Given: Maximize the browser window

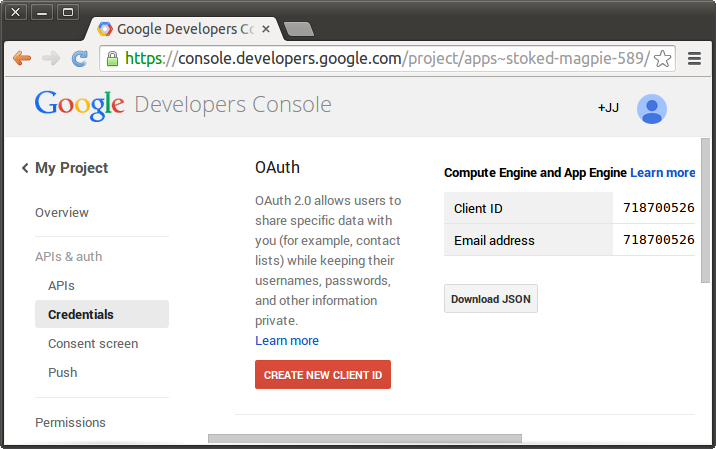Looking at the screenshot, I should [x=68, y=12].
